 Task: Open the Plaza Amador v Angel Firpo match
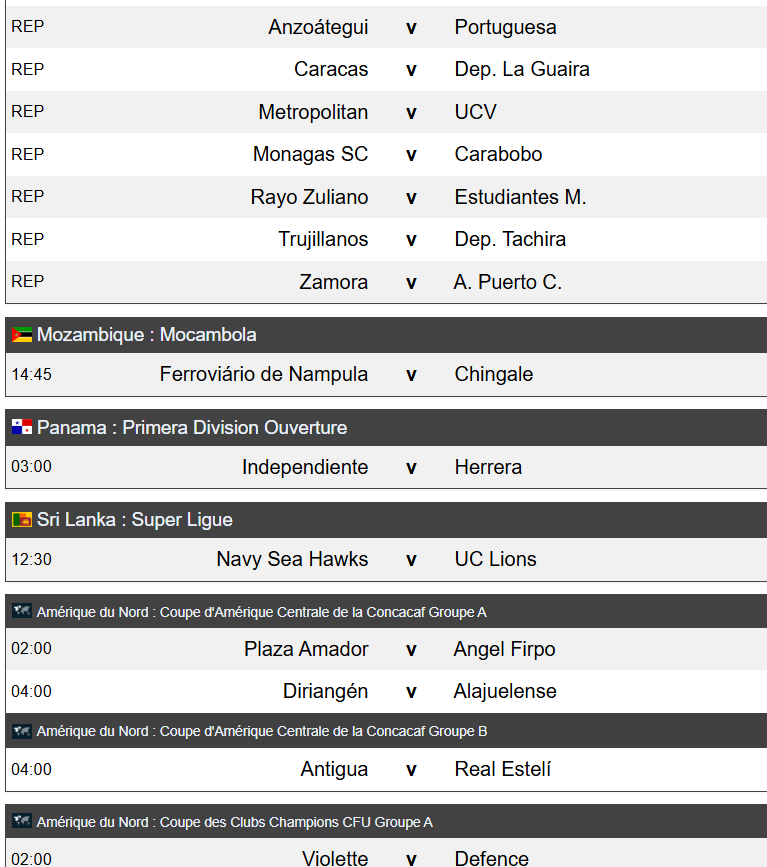click(x=386, y=649)
